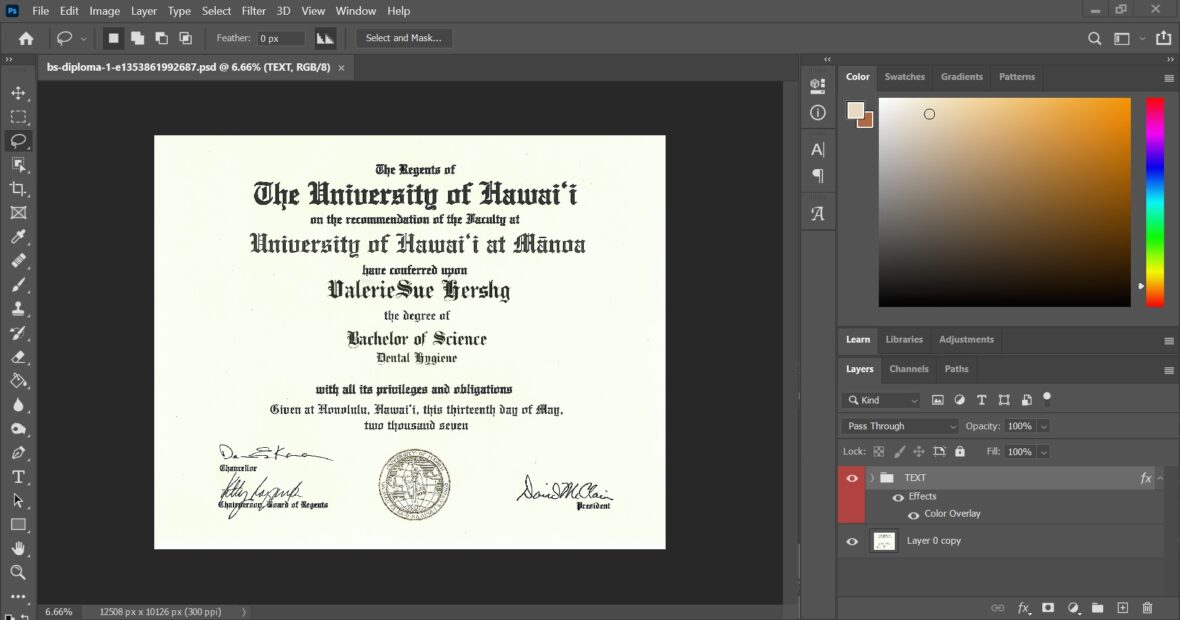Click the foreground color swatch
The image size is (1180, 620).
855,111
